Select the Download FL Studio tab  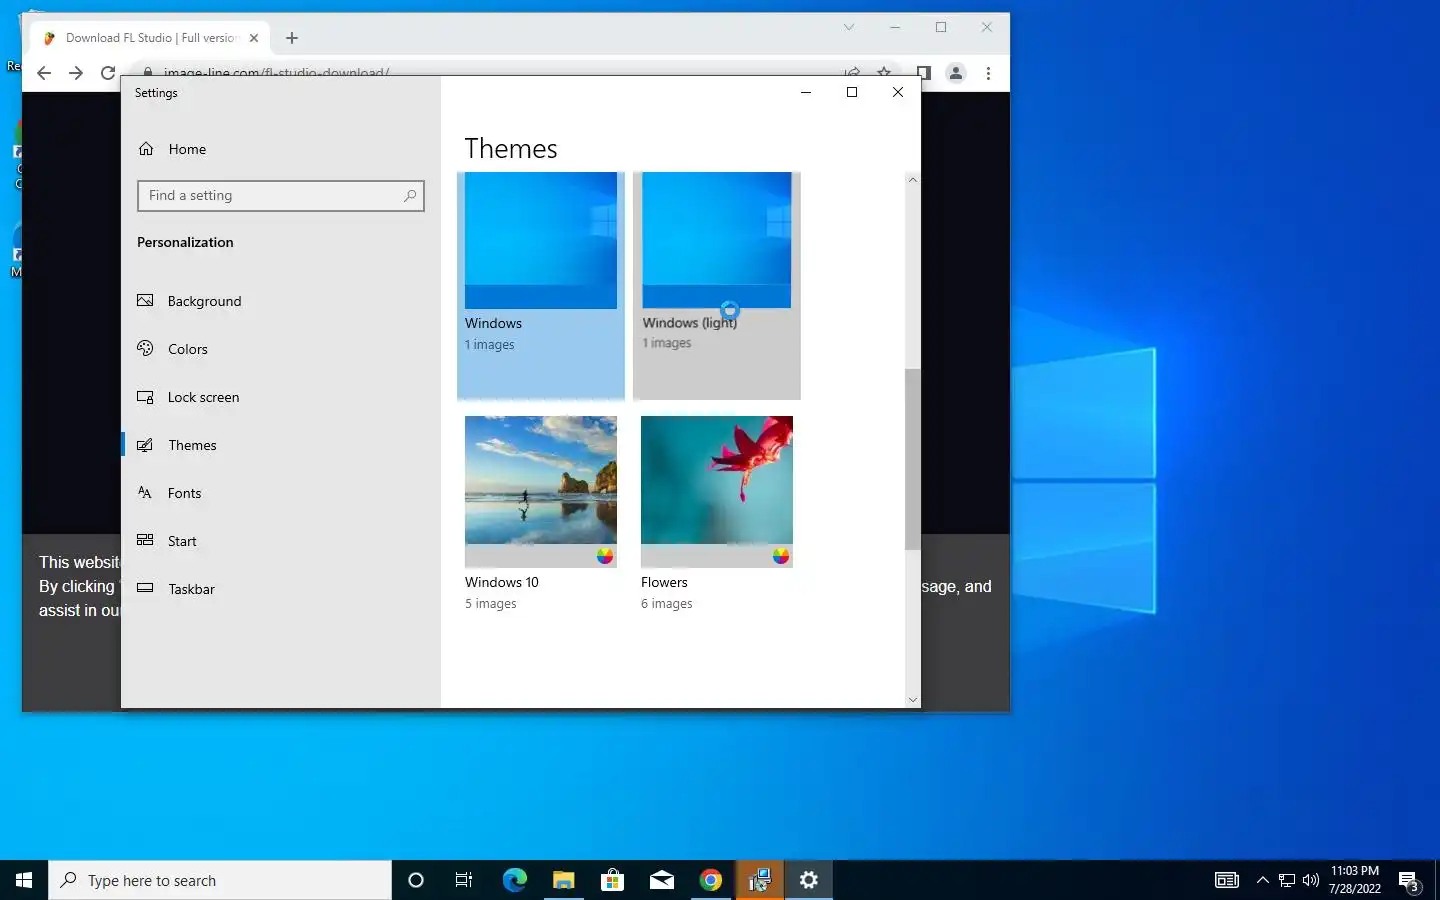[x=150, y=38]
